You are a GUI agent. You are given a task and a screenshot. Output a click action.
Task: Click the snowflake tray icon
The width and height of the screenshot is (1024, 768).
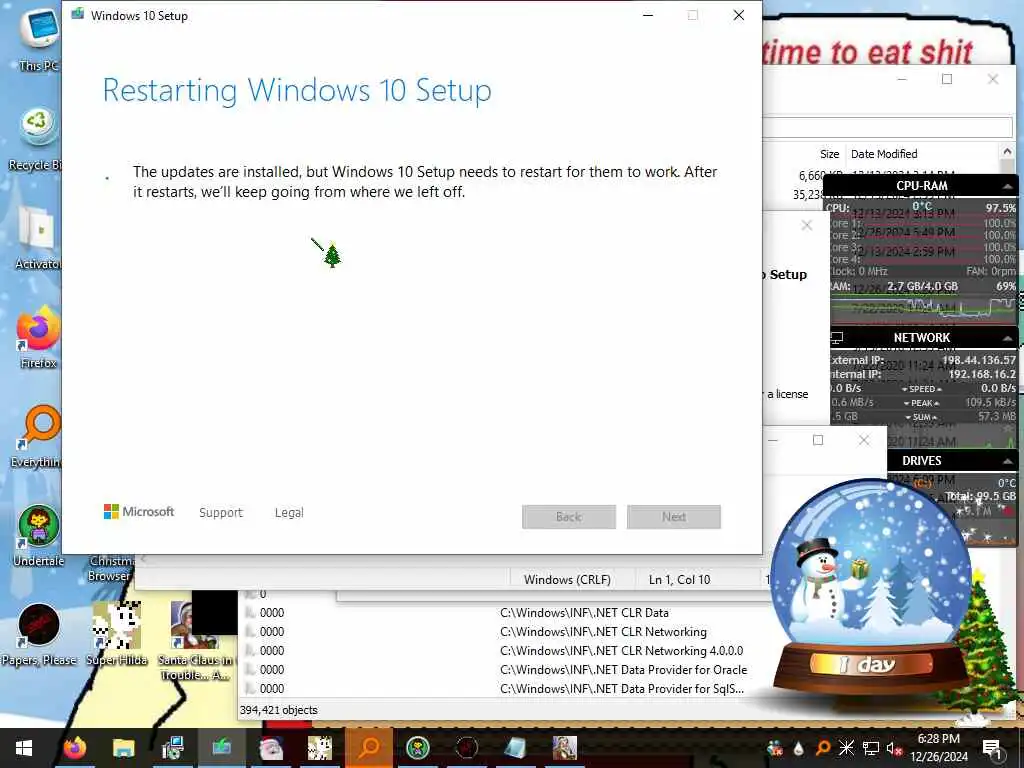[x=846, y=748]
